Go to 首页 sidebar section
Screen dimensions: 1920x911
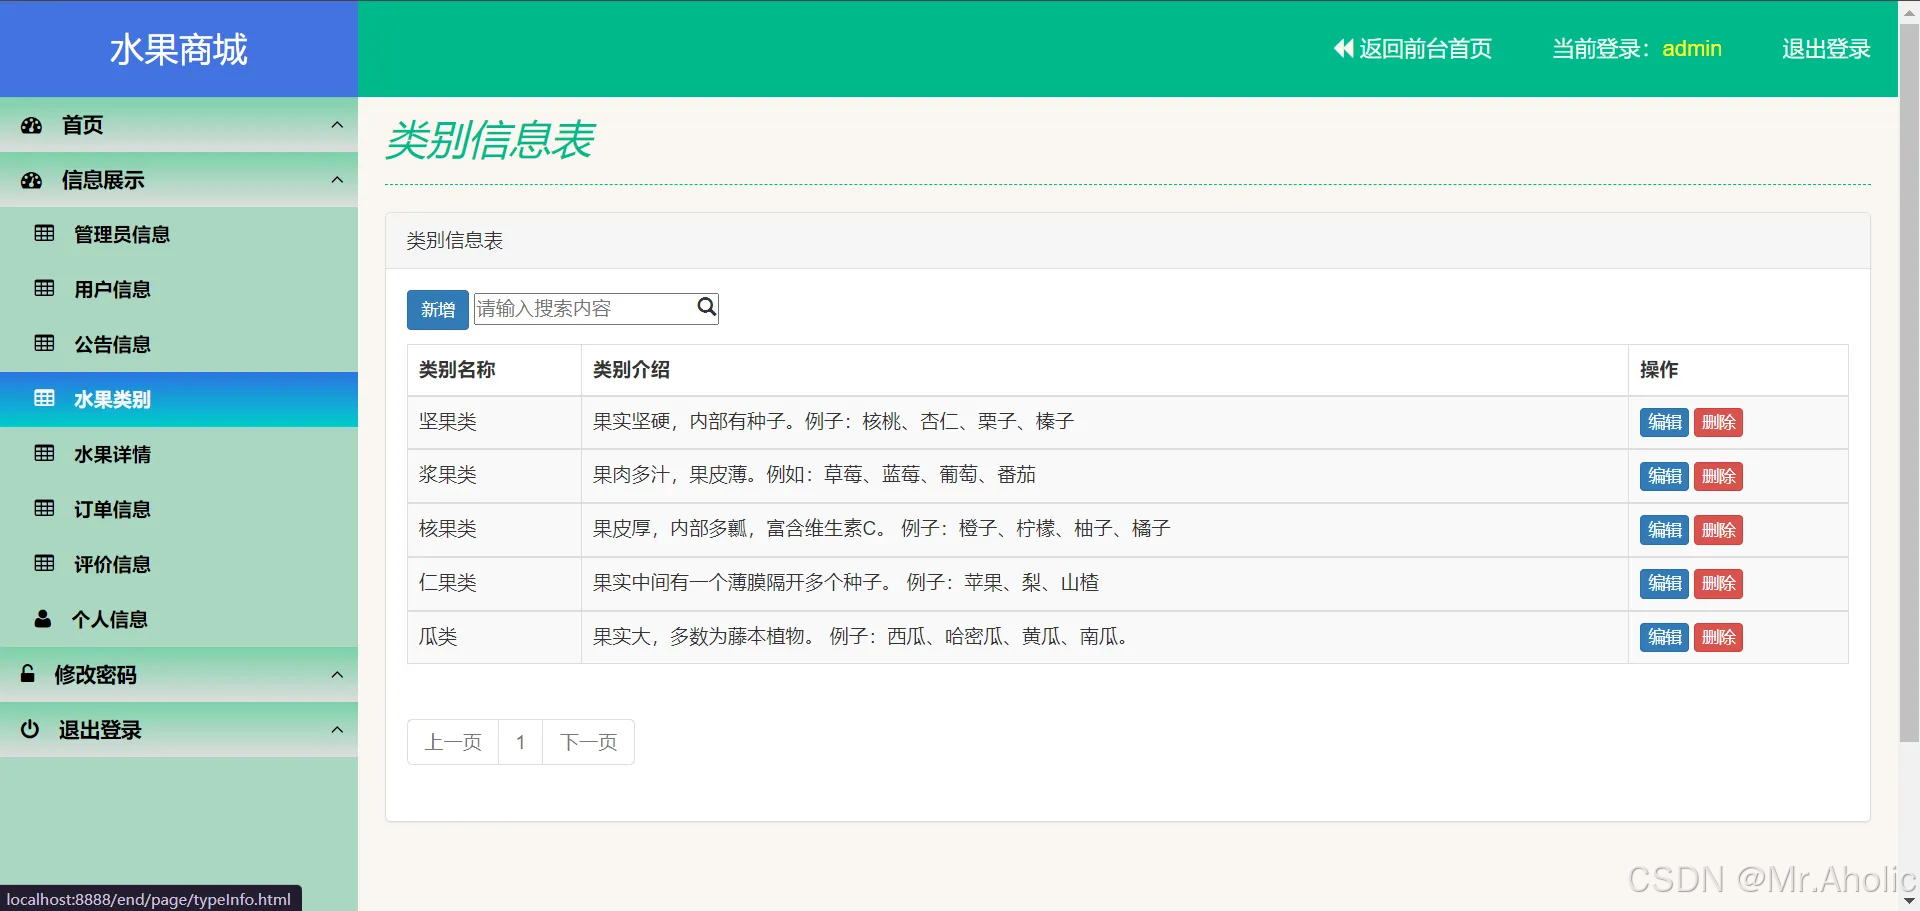coord(179,125)
